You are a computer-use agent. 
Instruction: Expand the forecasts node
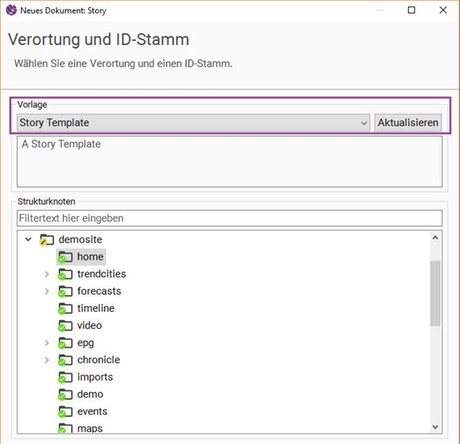[47, 291]
